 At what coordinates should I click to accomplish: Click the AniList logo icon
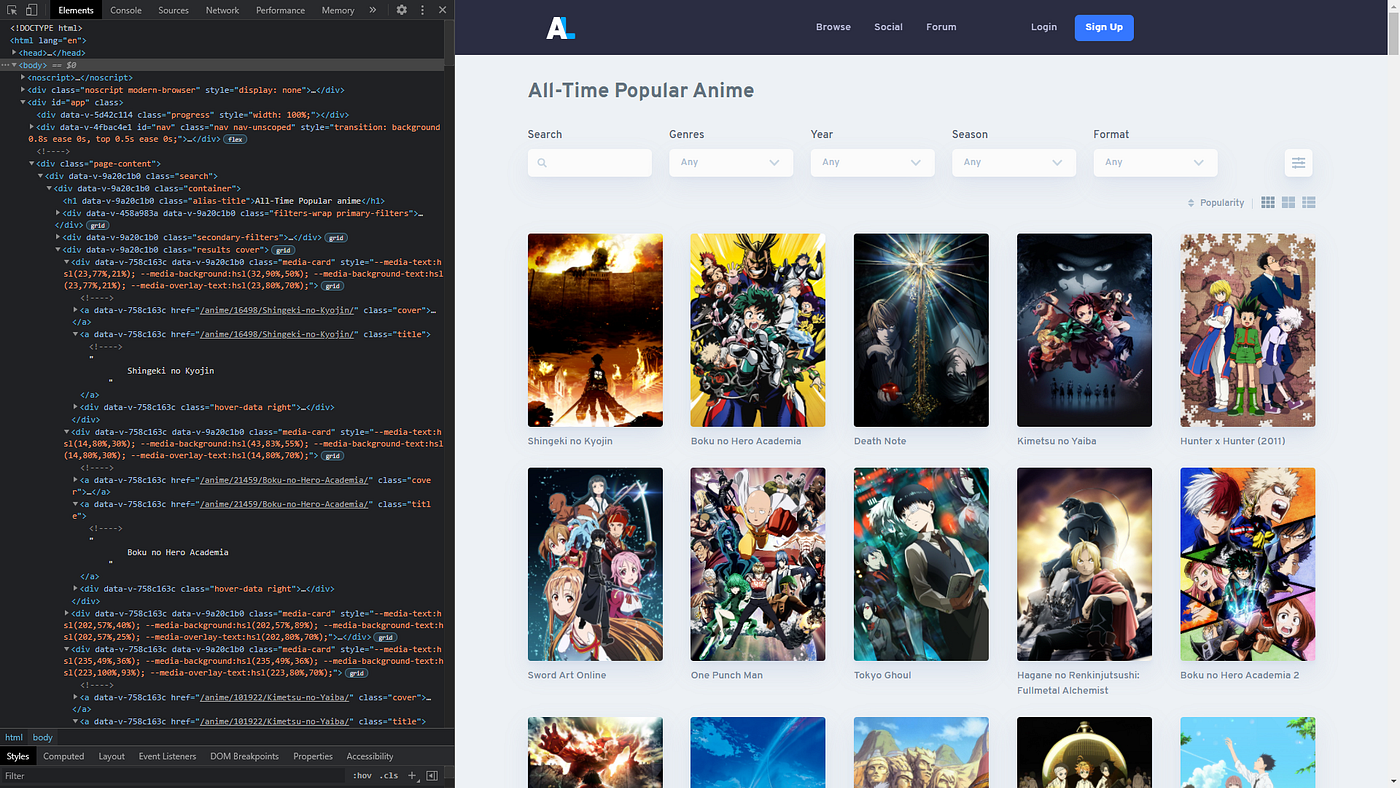[x=560, y=27]
